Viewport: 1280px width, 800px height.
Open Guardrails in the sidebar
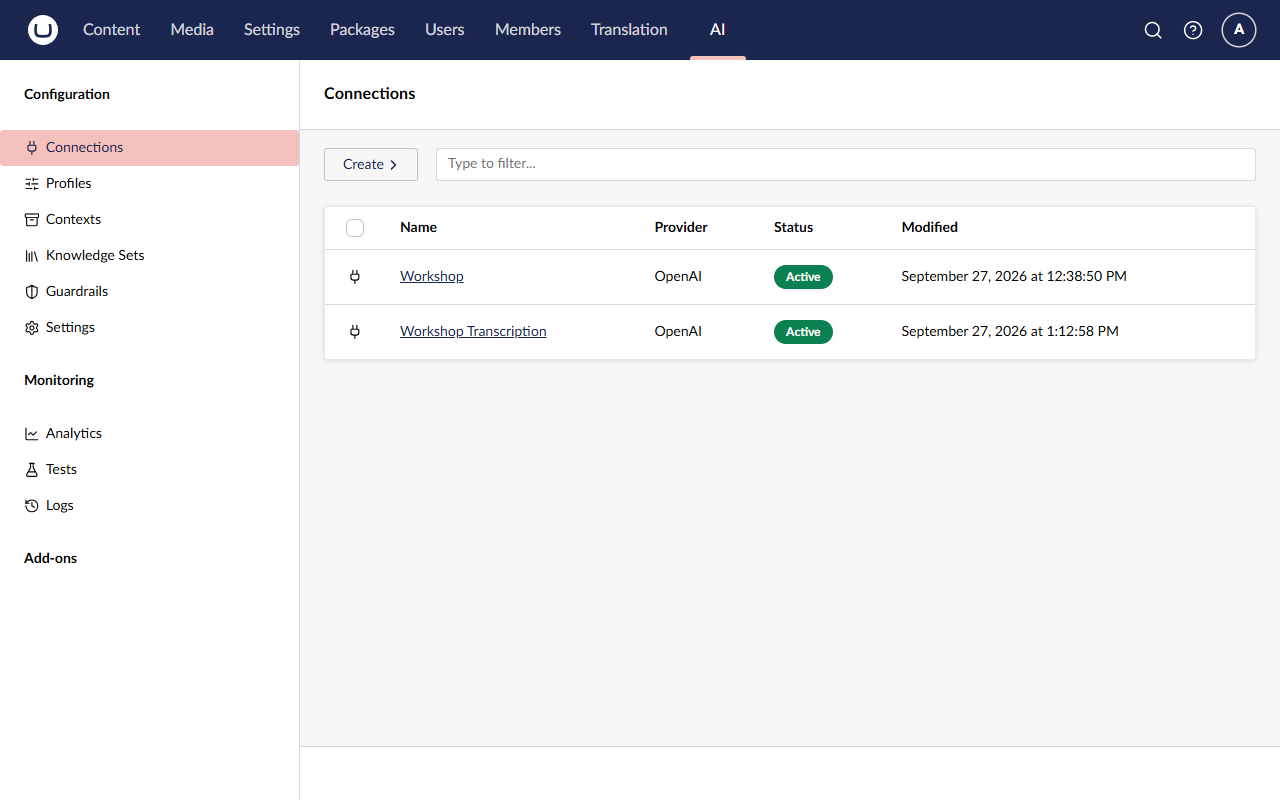point(150,292)
